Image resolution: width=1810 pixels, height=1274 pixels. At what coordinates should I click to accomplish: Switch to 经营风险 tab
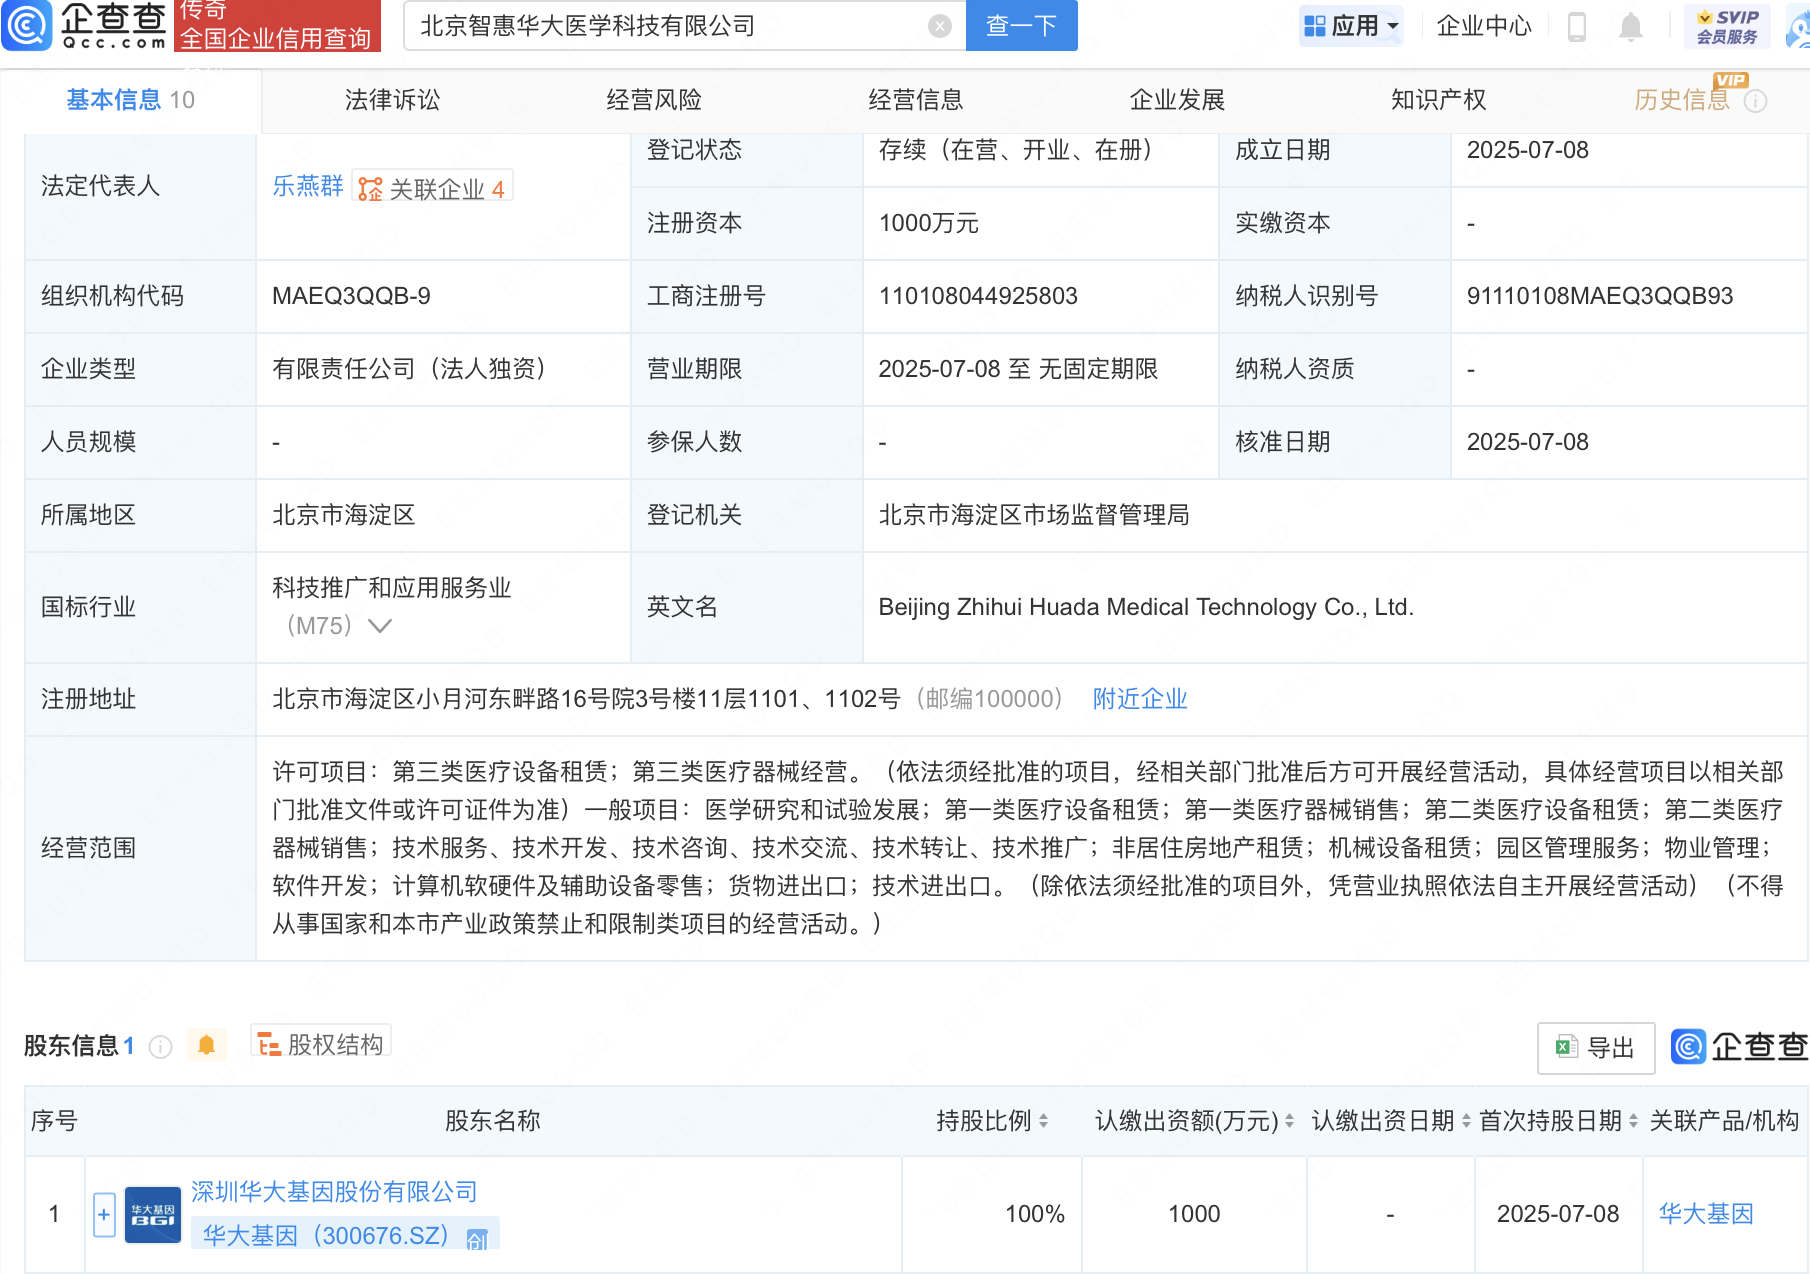(x=654, y=100)
